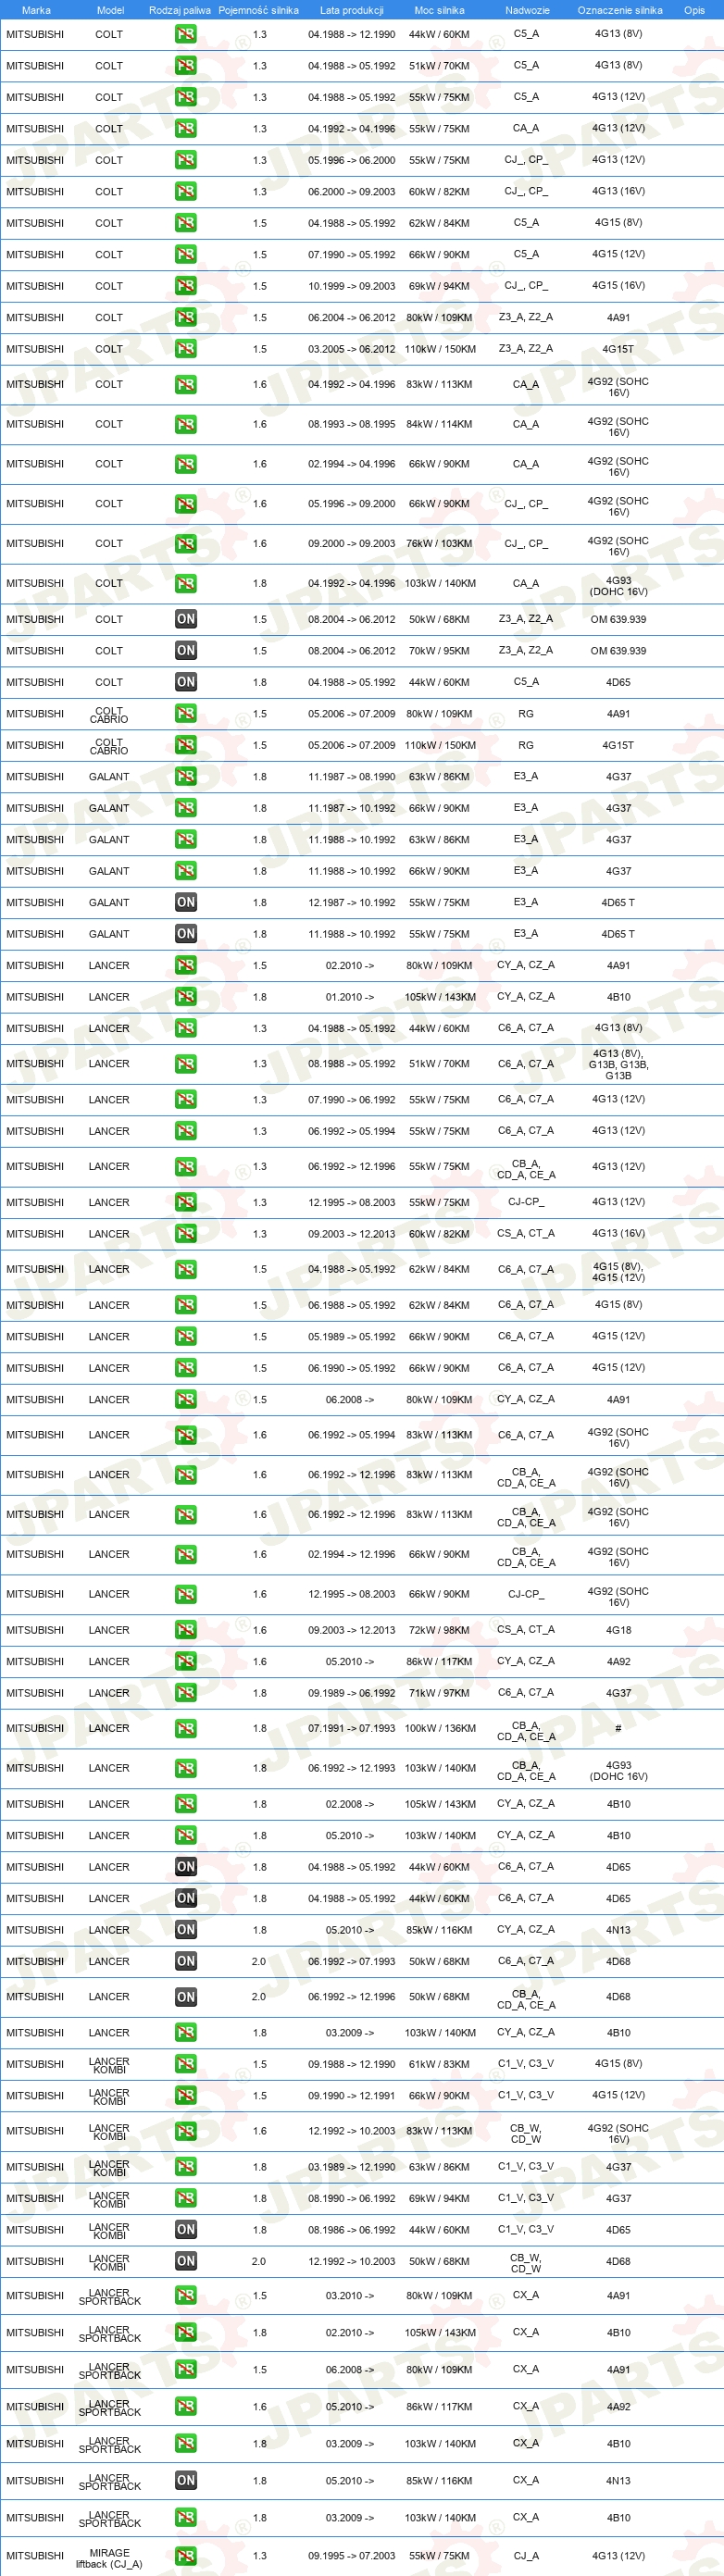Click the Rodzaj paliwa column header
Image resolution: width=724 pixels, height=2576 pixels.
click(x=180, y=10)
